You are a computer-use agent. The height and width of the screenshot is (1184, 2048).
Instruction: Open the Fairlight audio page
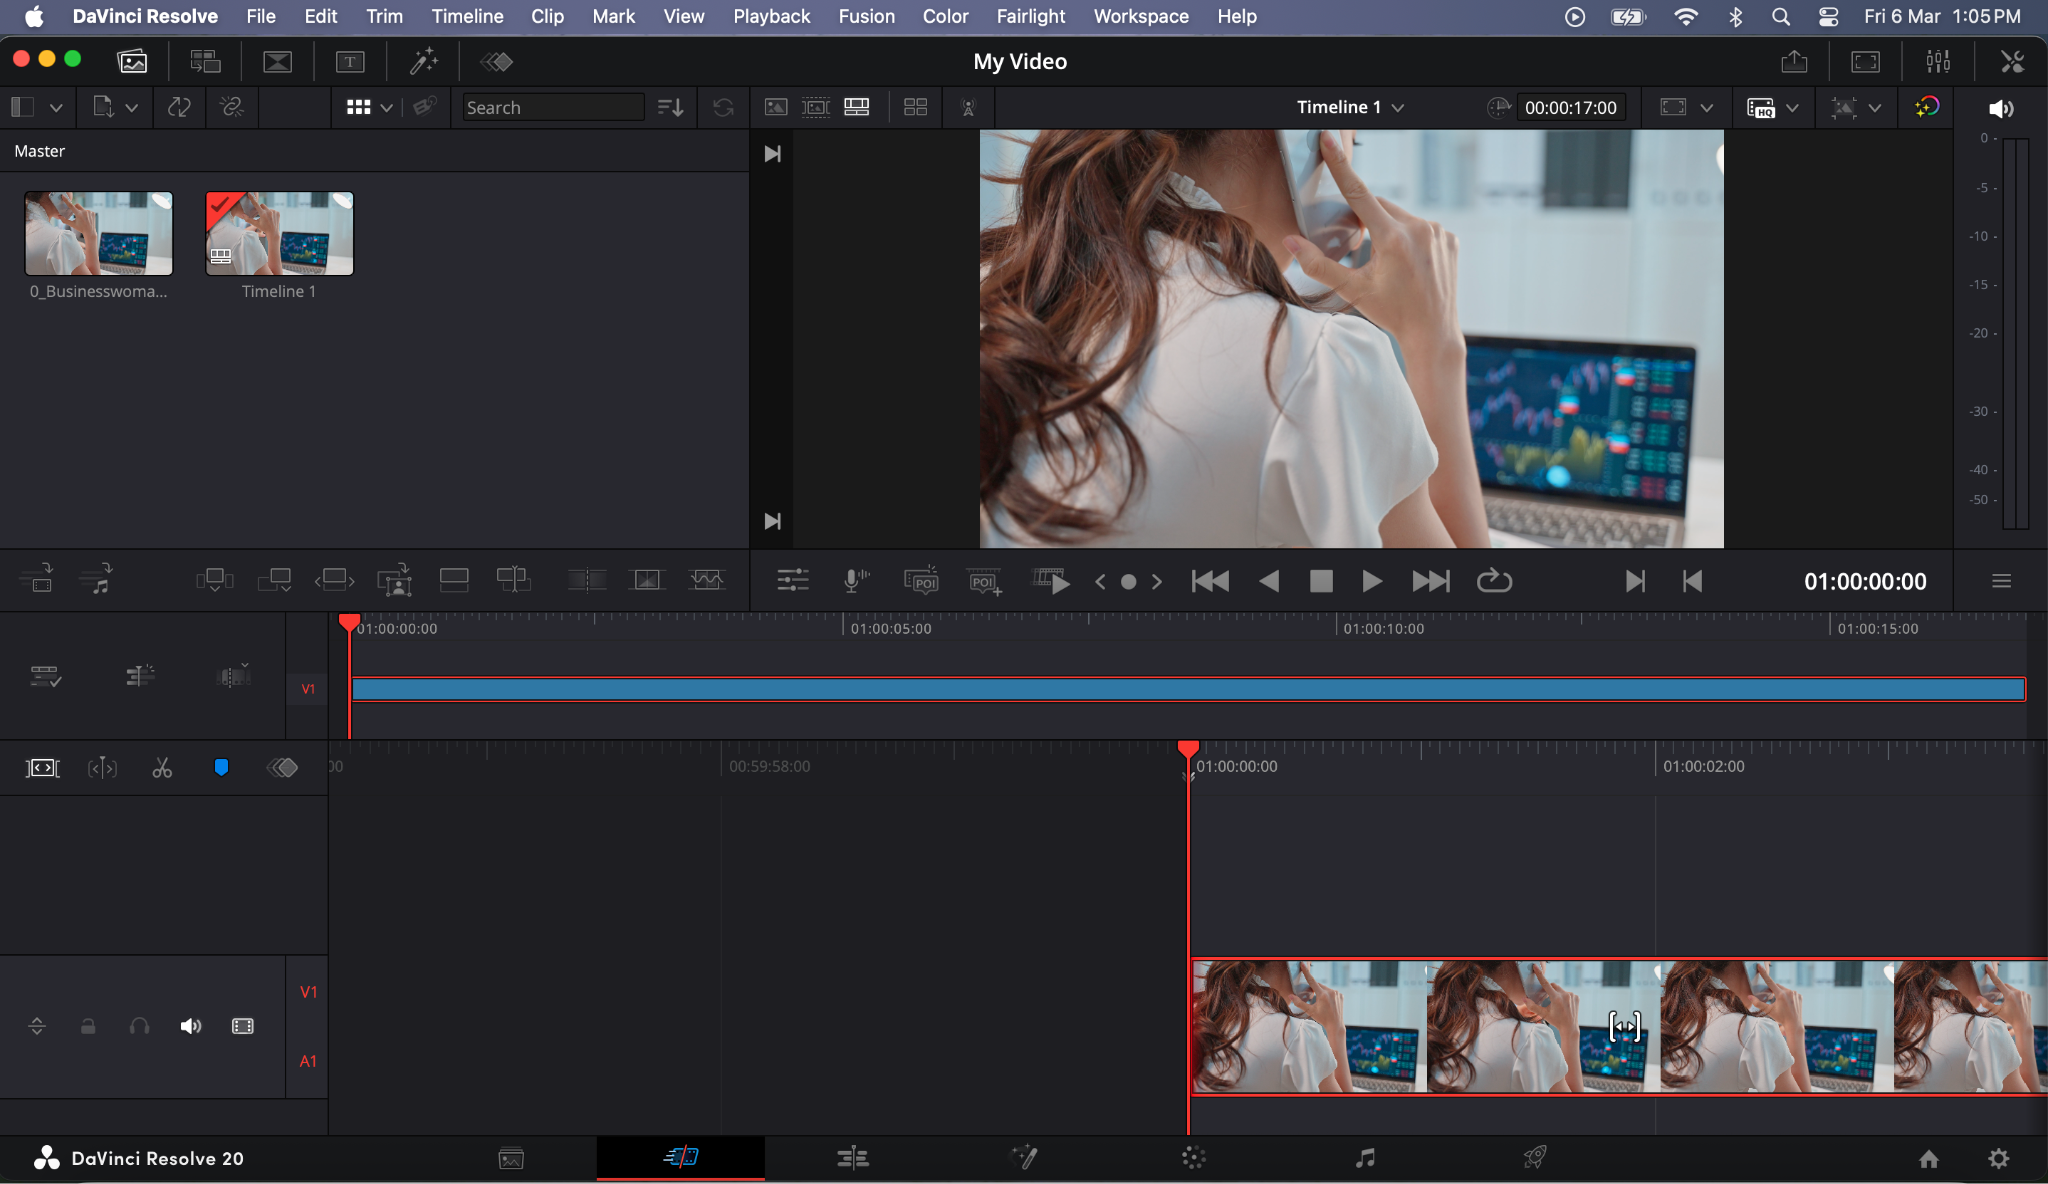pos(1365,1158)
